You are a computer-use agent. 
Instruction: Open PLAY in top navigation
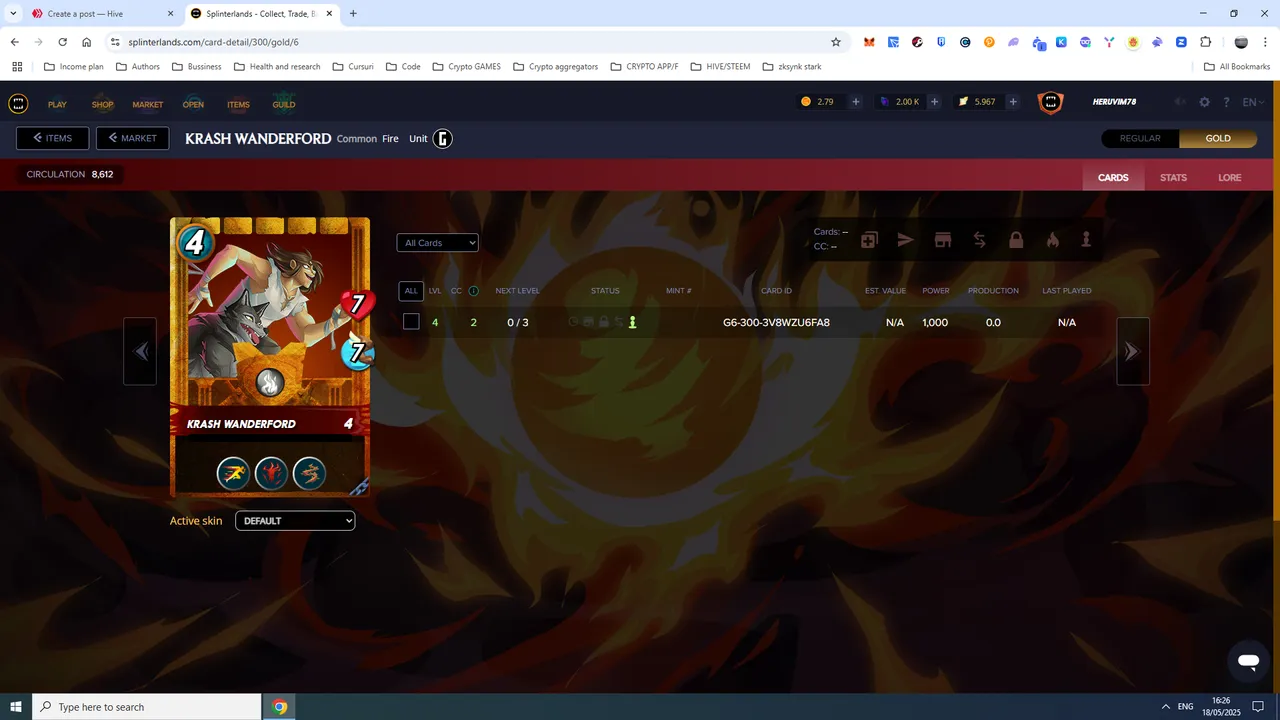[x=57, y=104]
